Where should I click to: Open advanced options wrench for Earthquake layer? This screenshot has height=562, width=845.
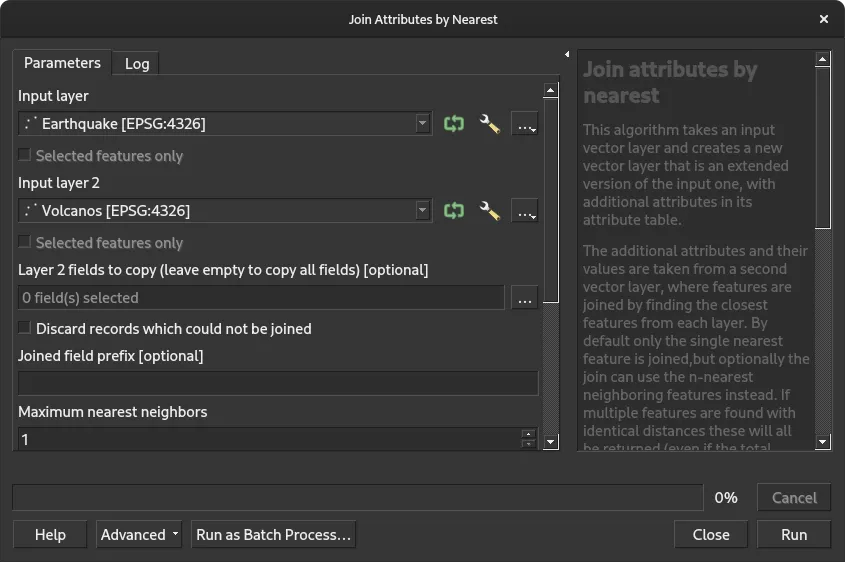click(489, 124)
